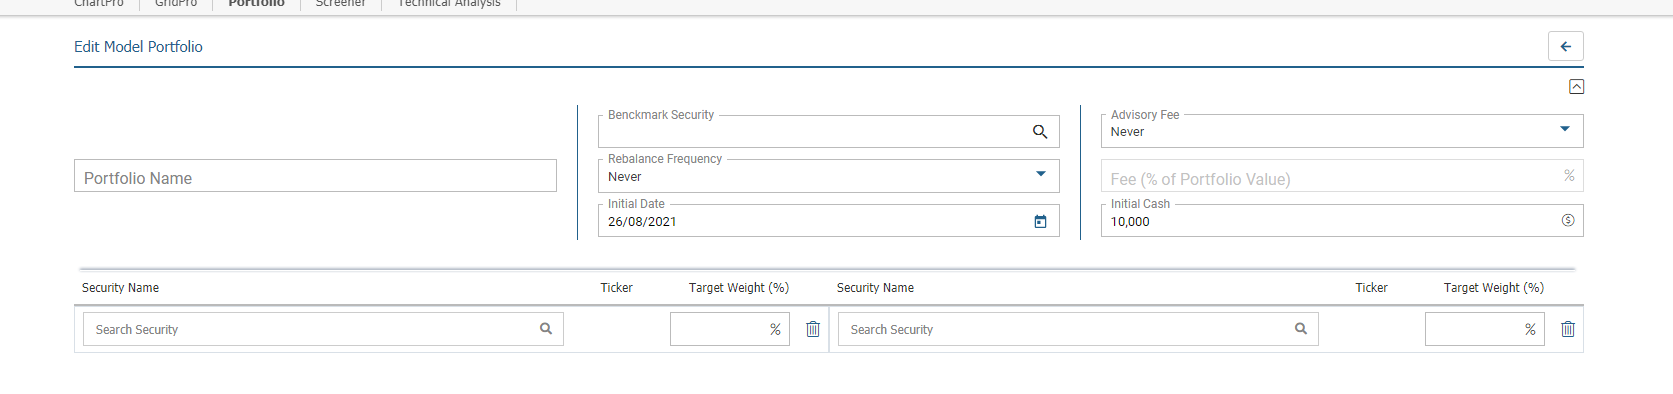Collapse the portfolio settings panel
The image size is (1673, 394).
[x=1576, y=87]
